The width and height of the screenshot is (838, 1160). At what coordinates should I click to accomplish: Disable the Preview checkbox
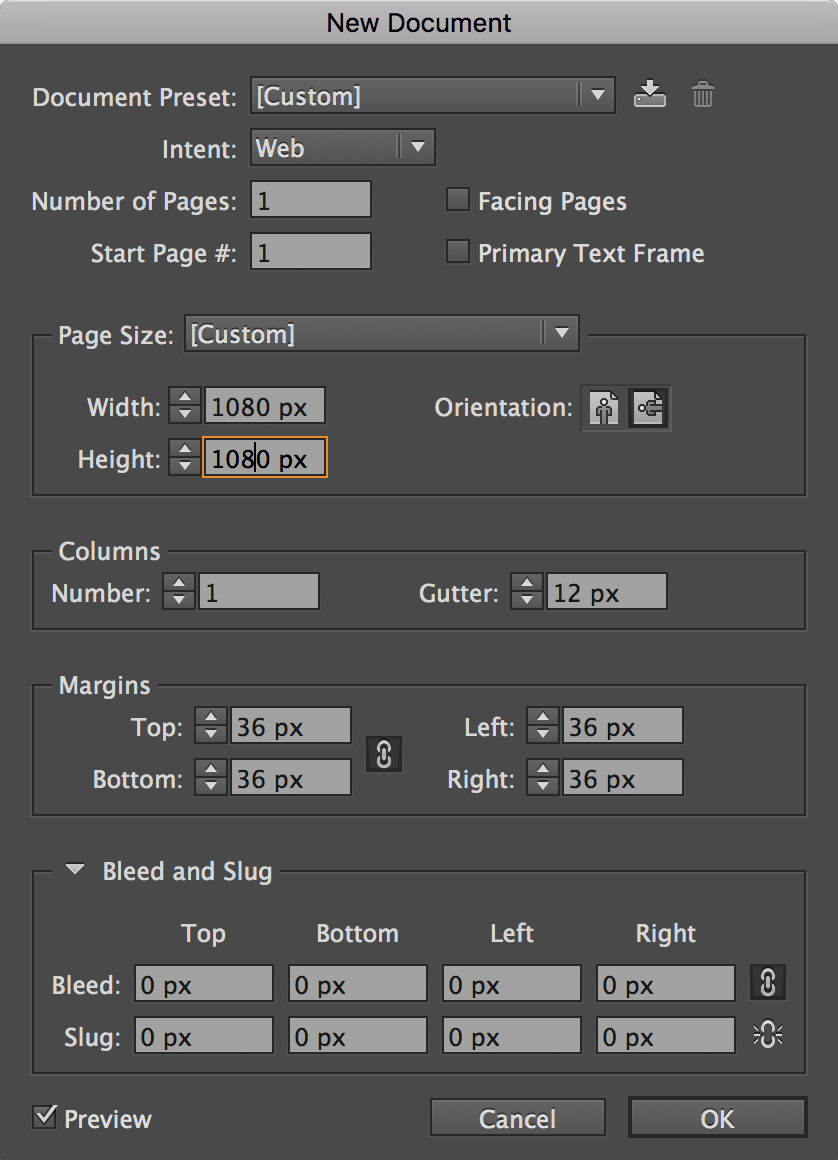43,1117
